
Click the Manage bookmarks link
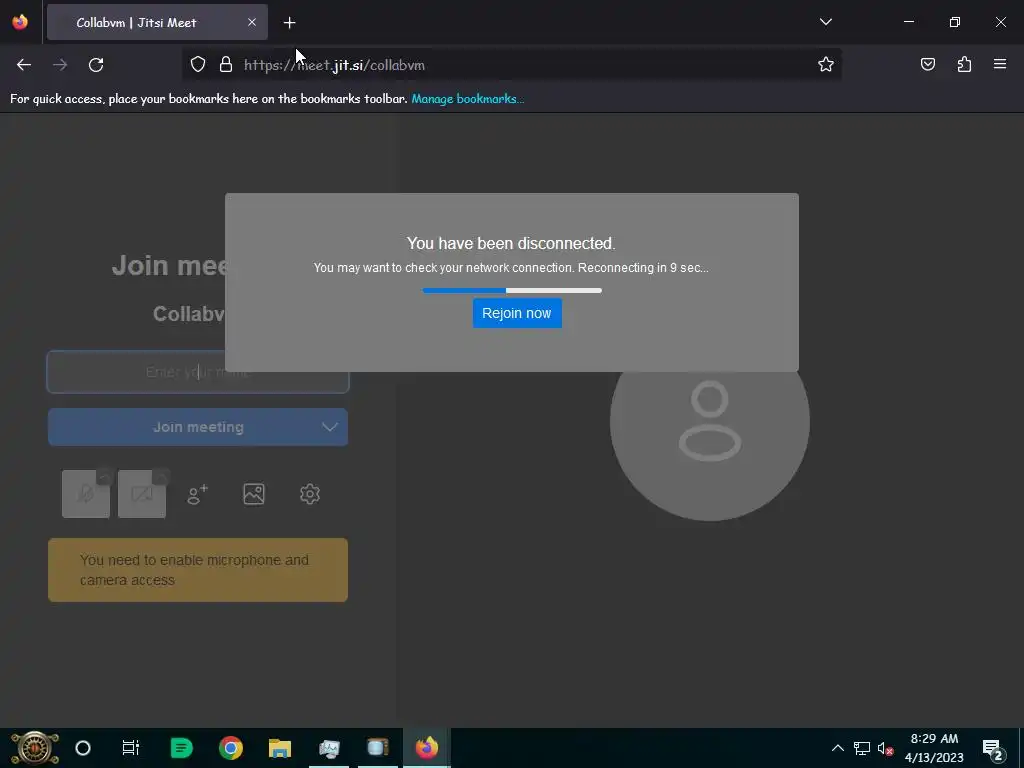[468, 99]
